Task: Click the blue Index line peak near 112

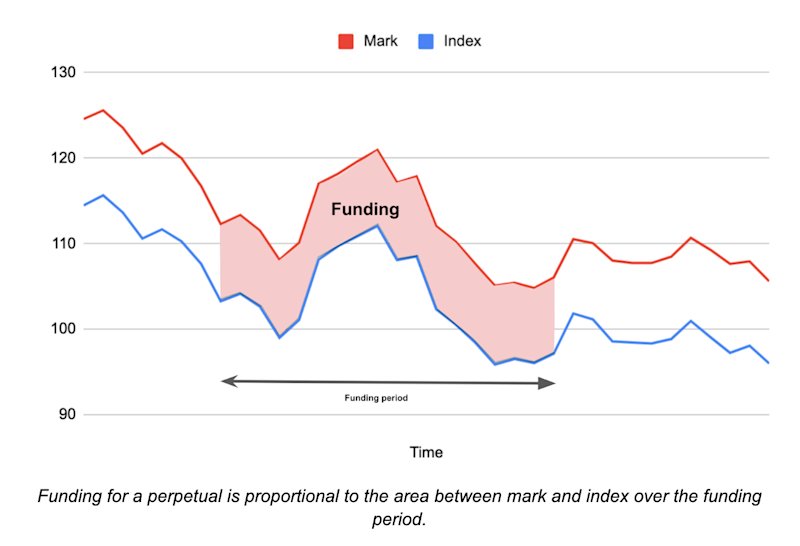Action: pyautogui.click(x=377, y=225)
